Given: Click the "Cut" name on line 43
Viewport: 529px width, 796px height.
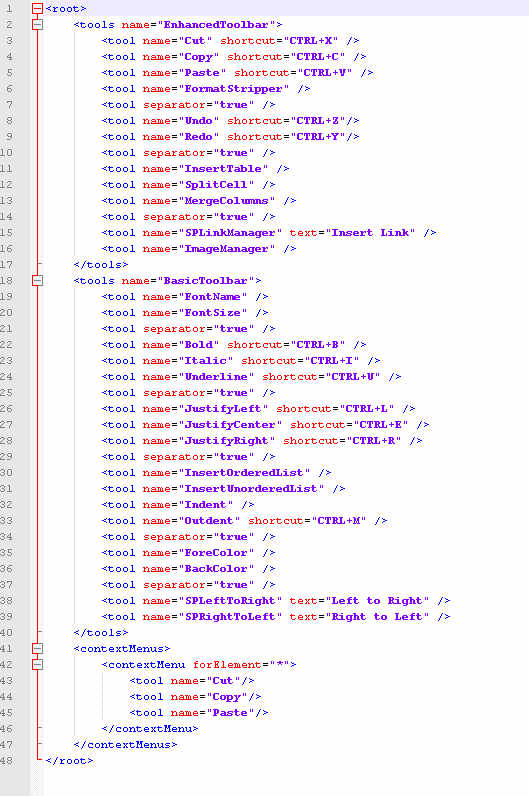Looking at the screenshot, I should 223,680.
